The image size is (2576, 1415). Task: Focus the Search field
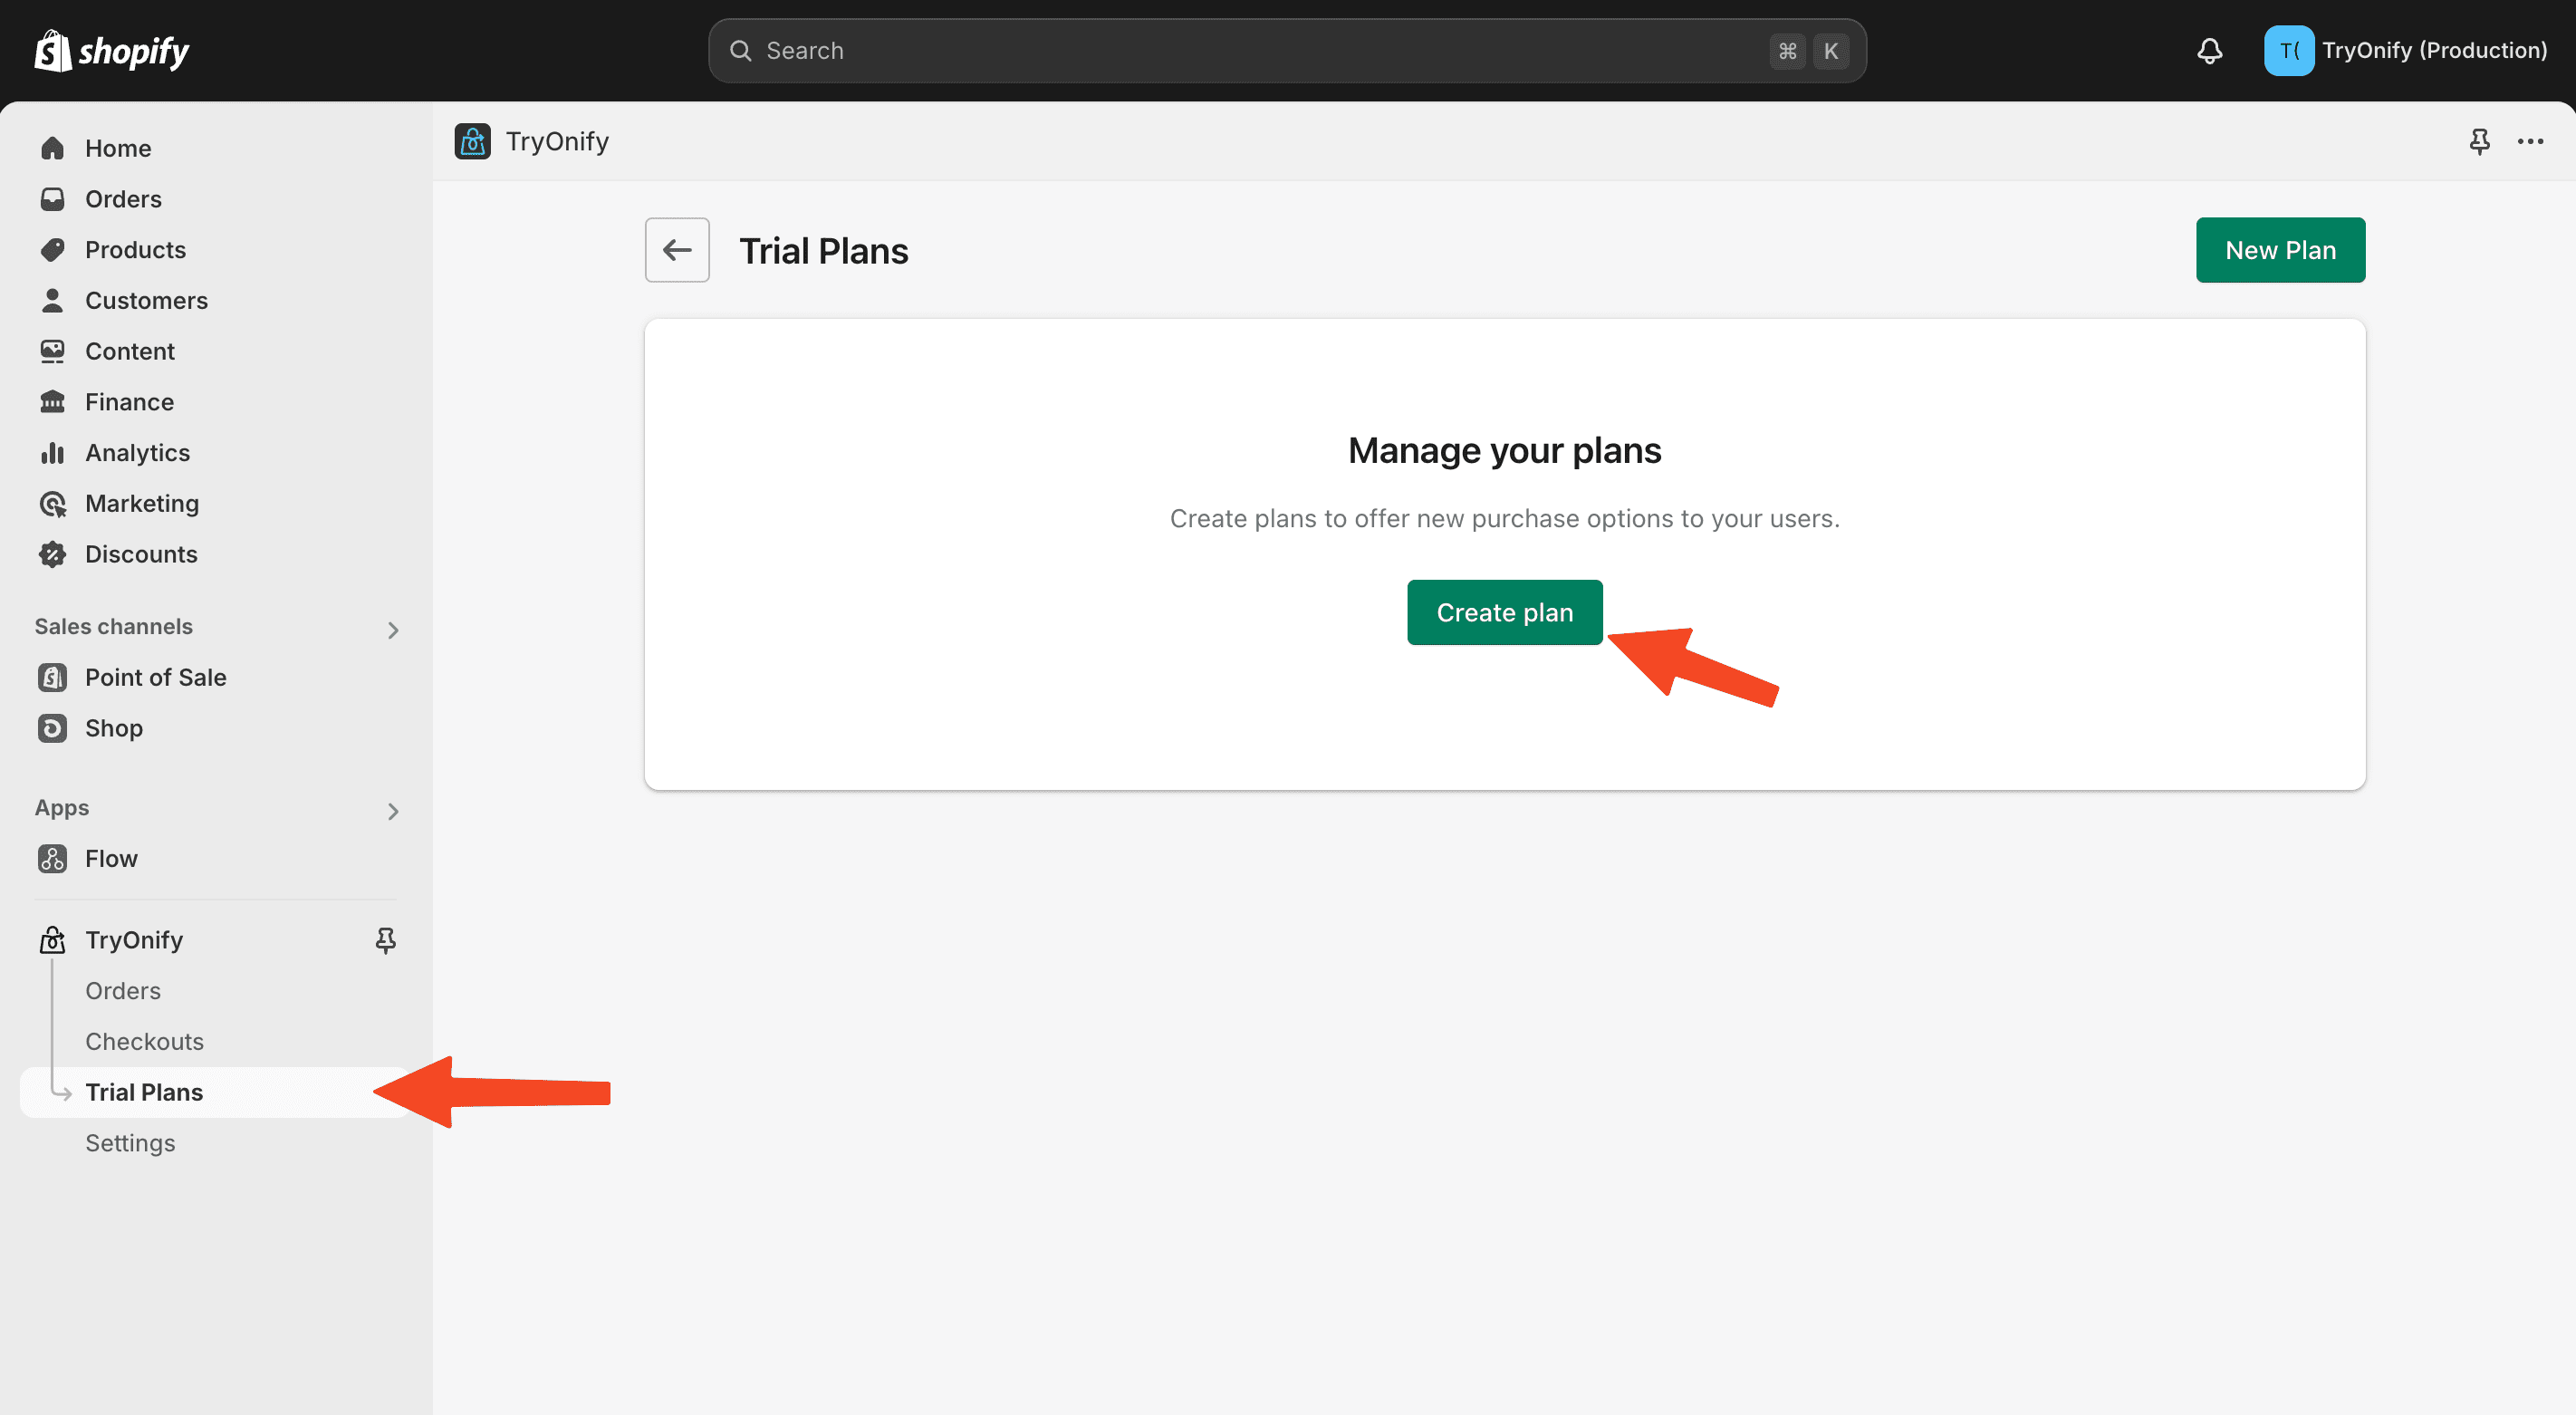point(1287,50)
